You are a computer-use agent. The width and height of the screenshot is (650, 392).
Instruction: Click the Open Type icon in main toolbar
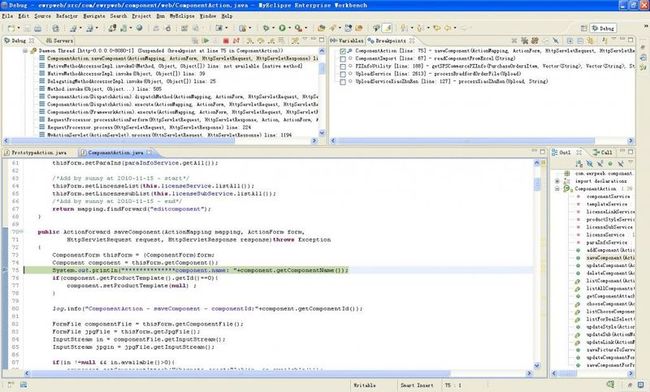[x=321, y=28]
